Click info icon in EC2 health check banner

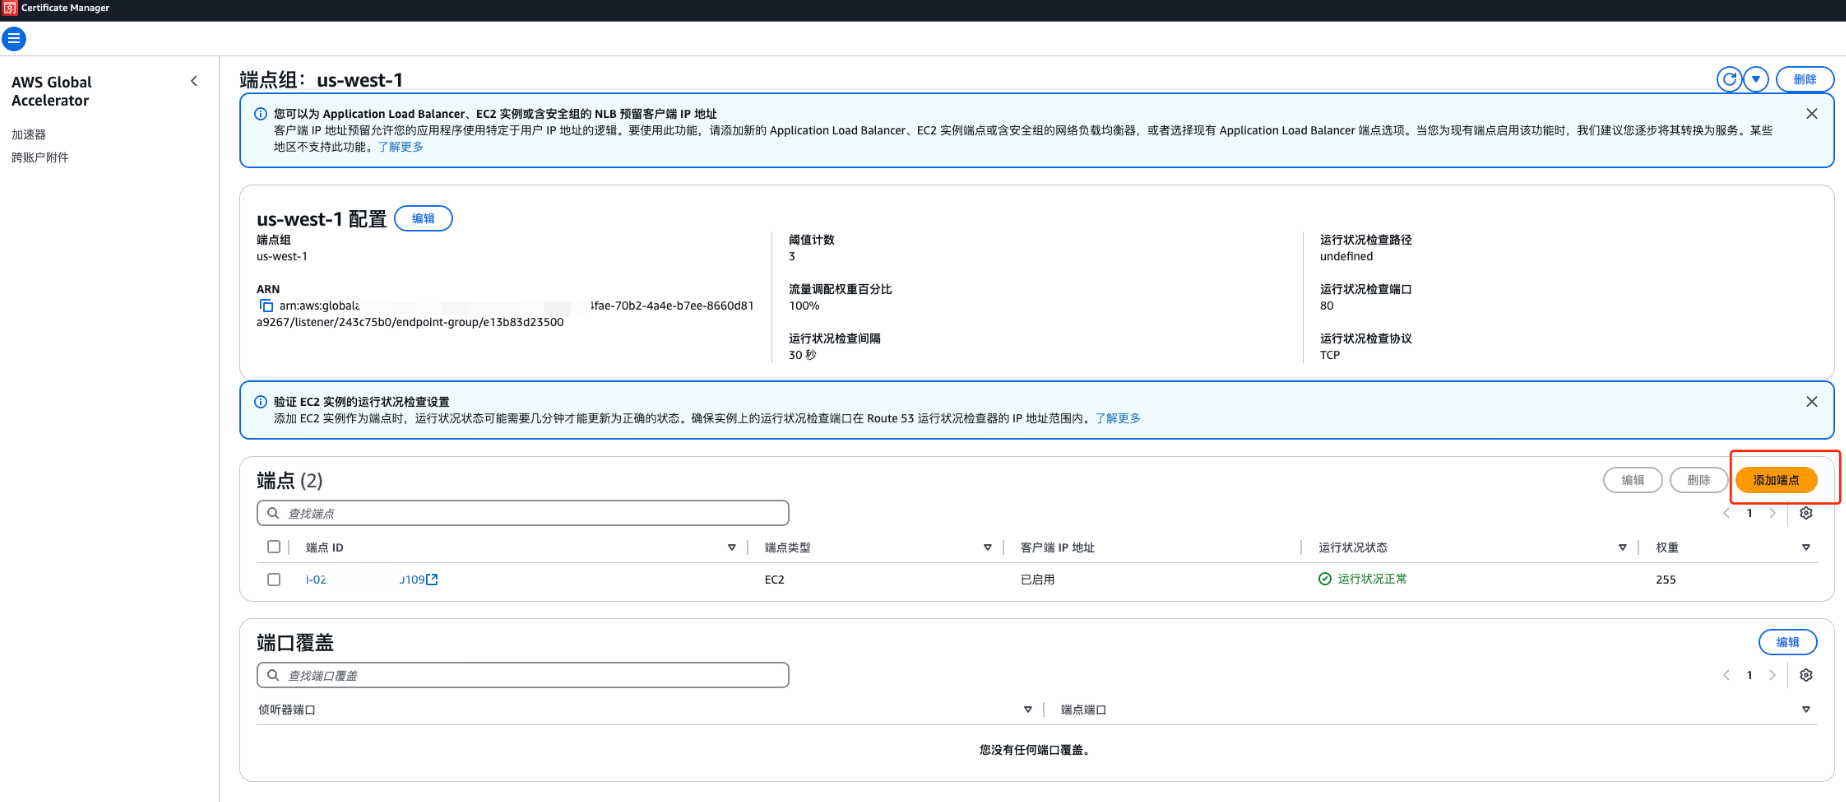261,402
